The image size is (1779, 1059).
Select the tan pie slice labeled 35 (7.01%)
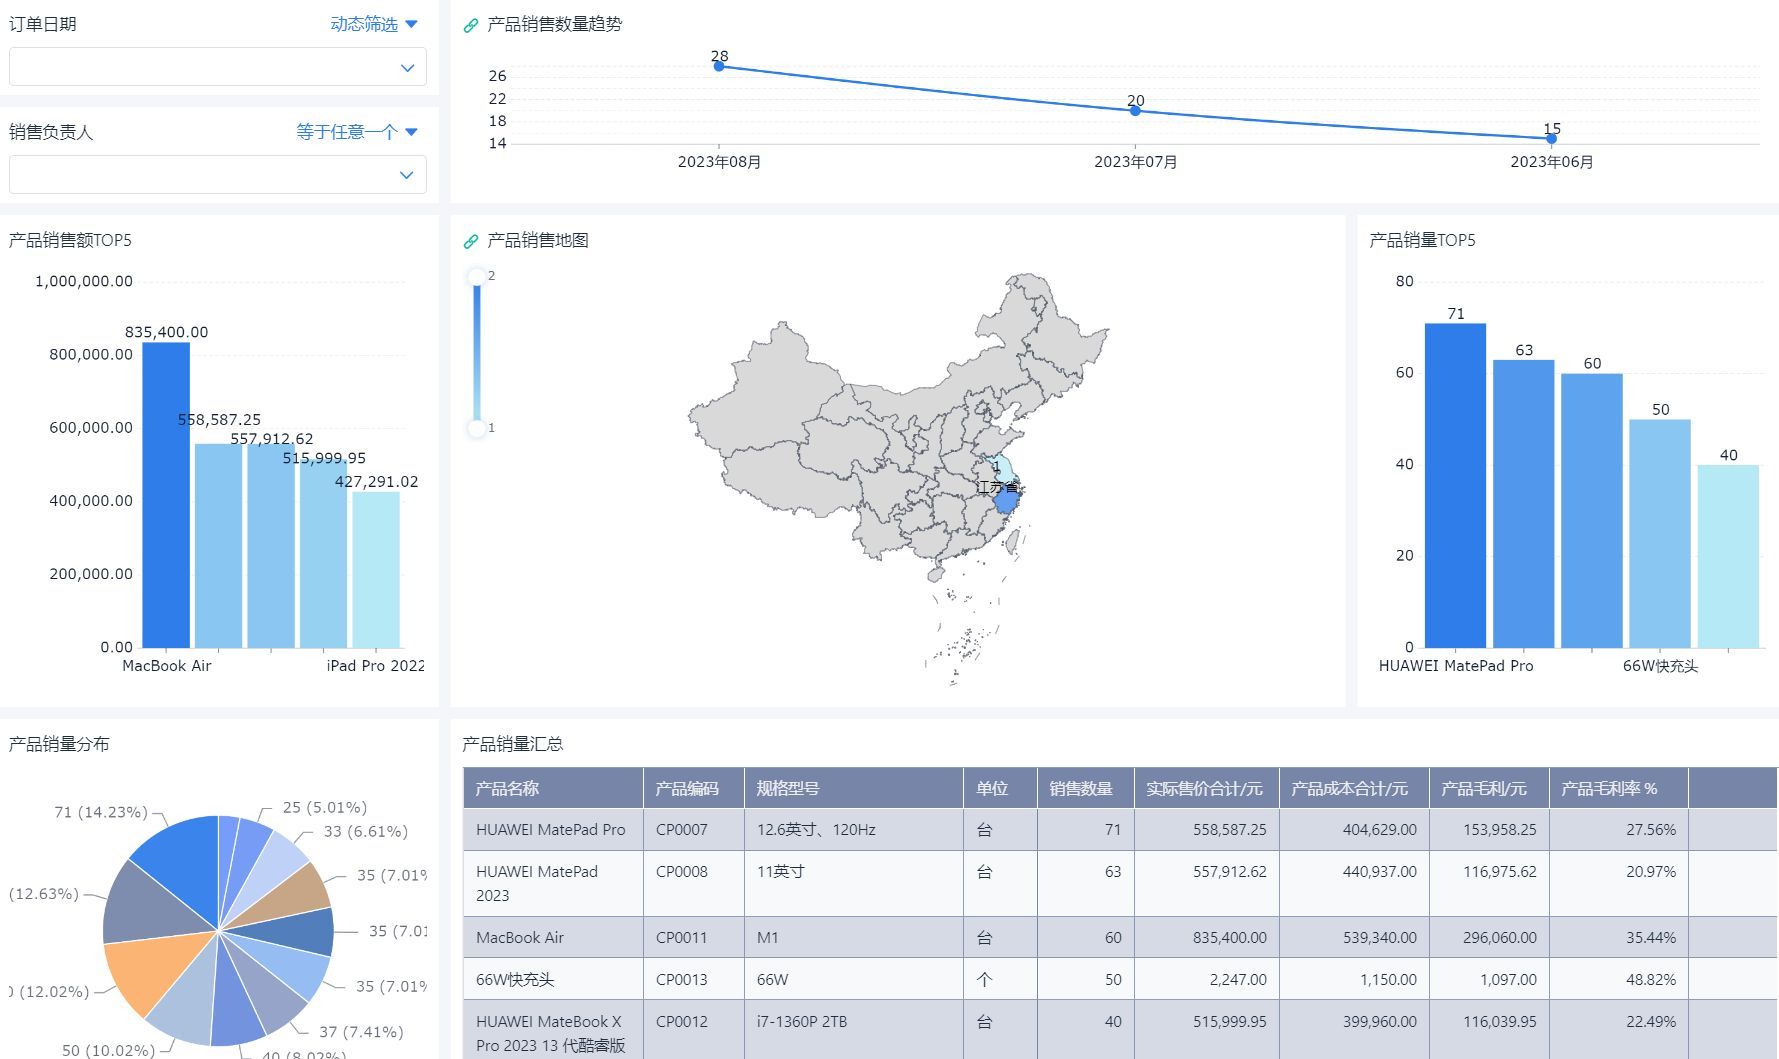296,893
